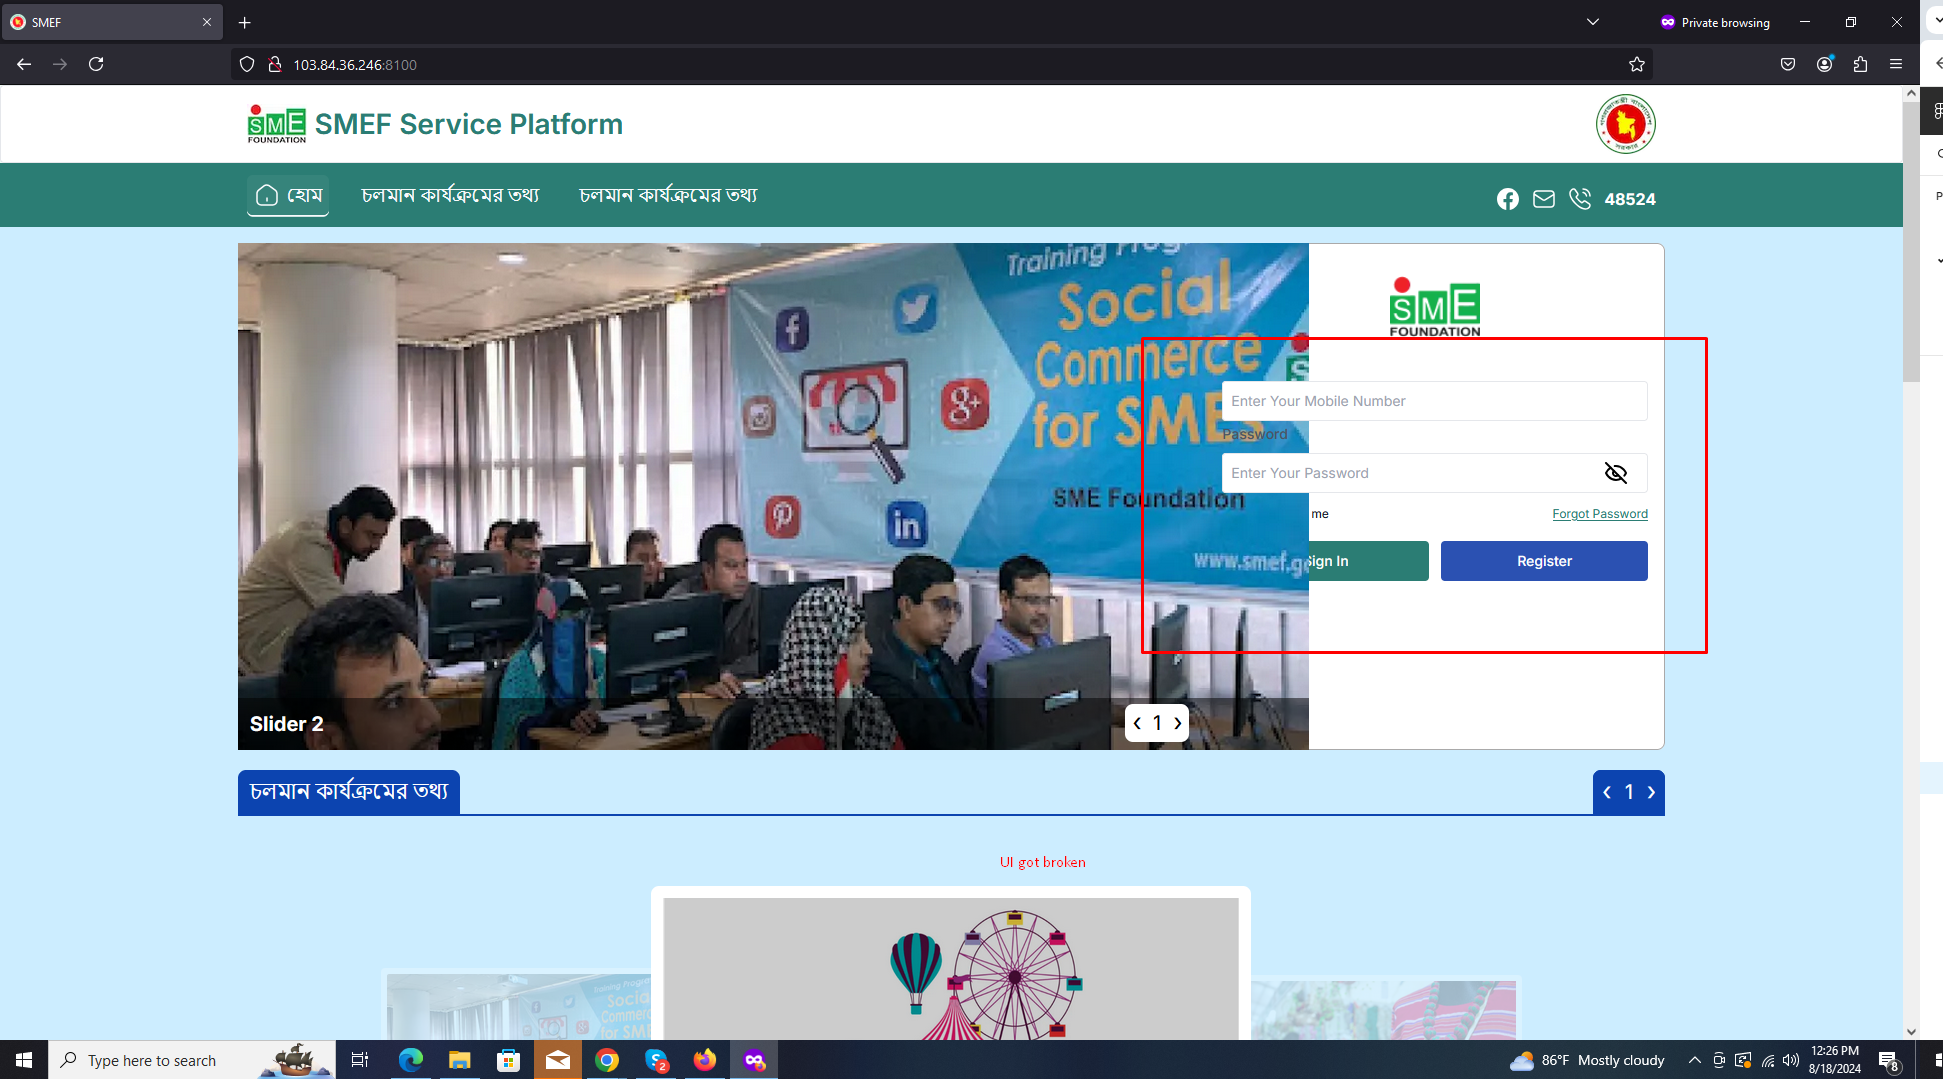Bookmark this page with star icon
Viewport: 1943px width, 1079px height.
[x=1636, y=64]
